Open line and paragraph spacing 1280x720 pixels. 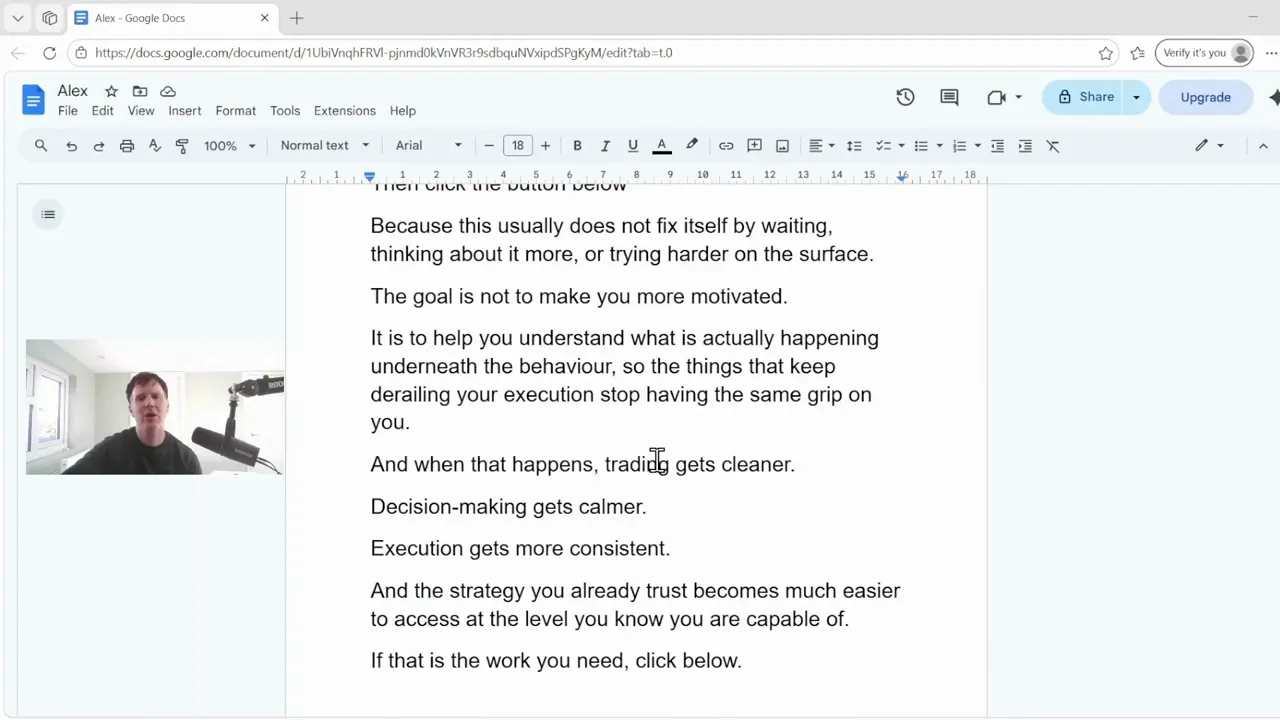pyautogui.click(x=854, y=146)
